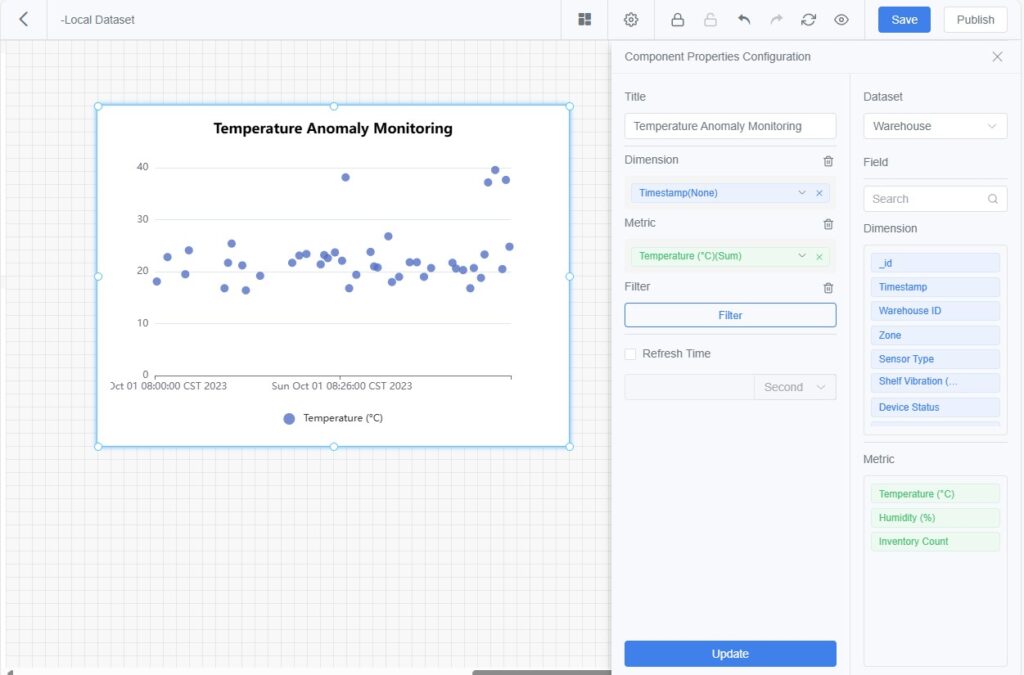Expand the Timestamp(None) dimension dropdown
The height and width of the screenshot is (675, 1024).
pos(801,193)
